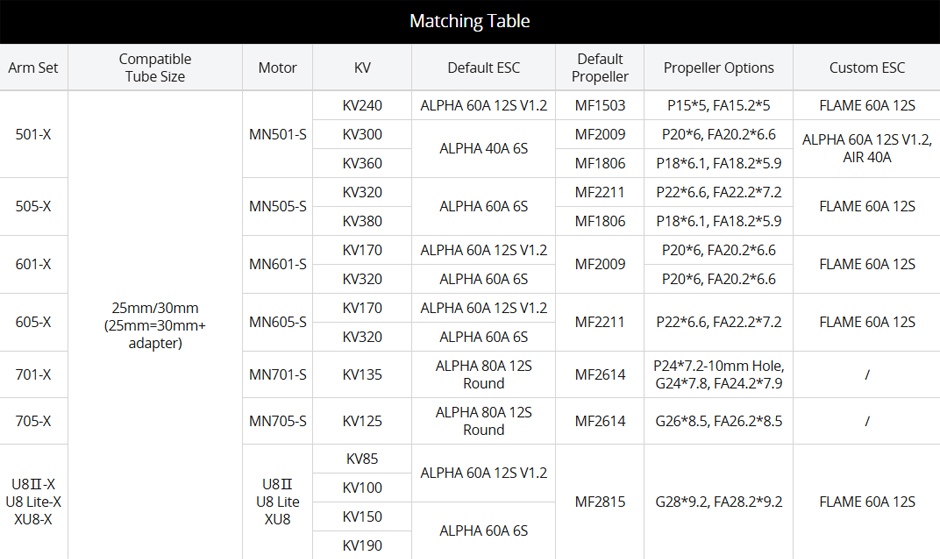Select "MF2211" in the KV320 MN505-S row

point(599,193)
